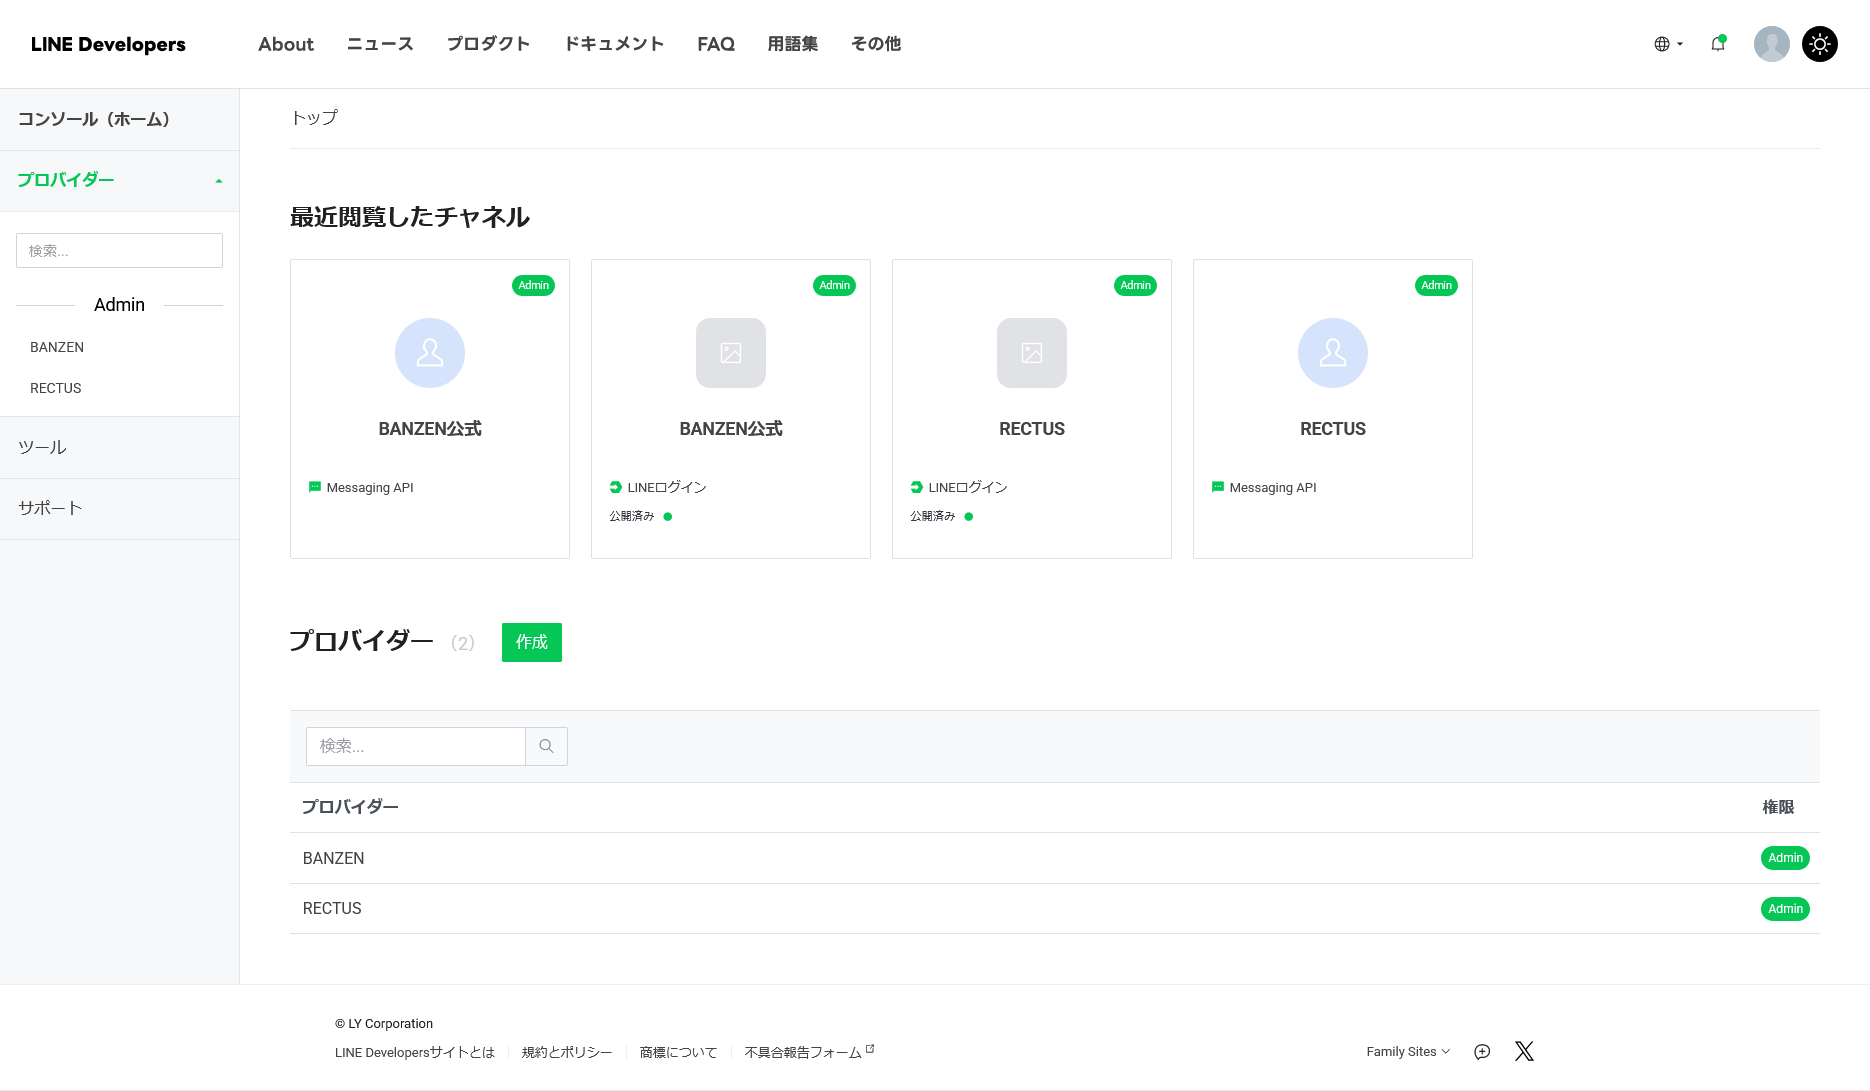The width and height of the screenshot is (1870, 1091).
Task: Click the © LY Corporation text
Action: click(x=384, y=1024)
